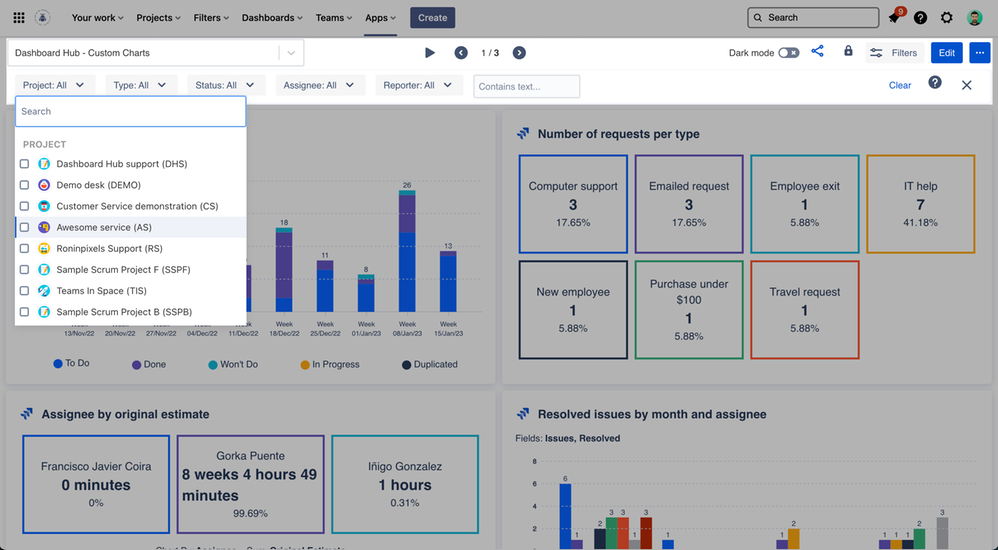The image size is (998, 550).
Task: Go to the previous dashboard page arrow
Action: 460,53
